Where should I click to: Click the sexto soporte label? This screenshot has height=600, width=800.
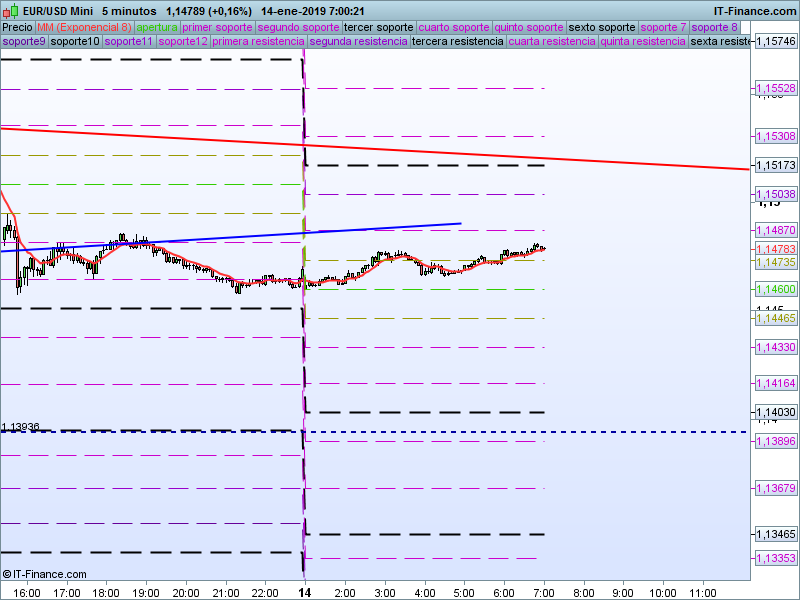pyautogui.click(x=601, y=27)
